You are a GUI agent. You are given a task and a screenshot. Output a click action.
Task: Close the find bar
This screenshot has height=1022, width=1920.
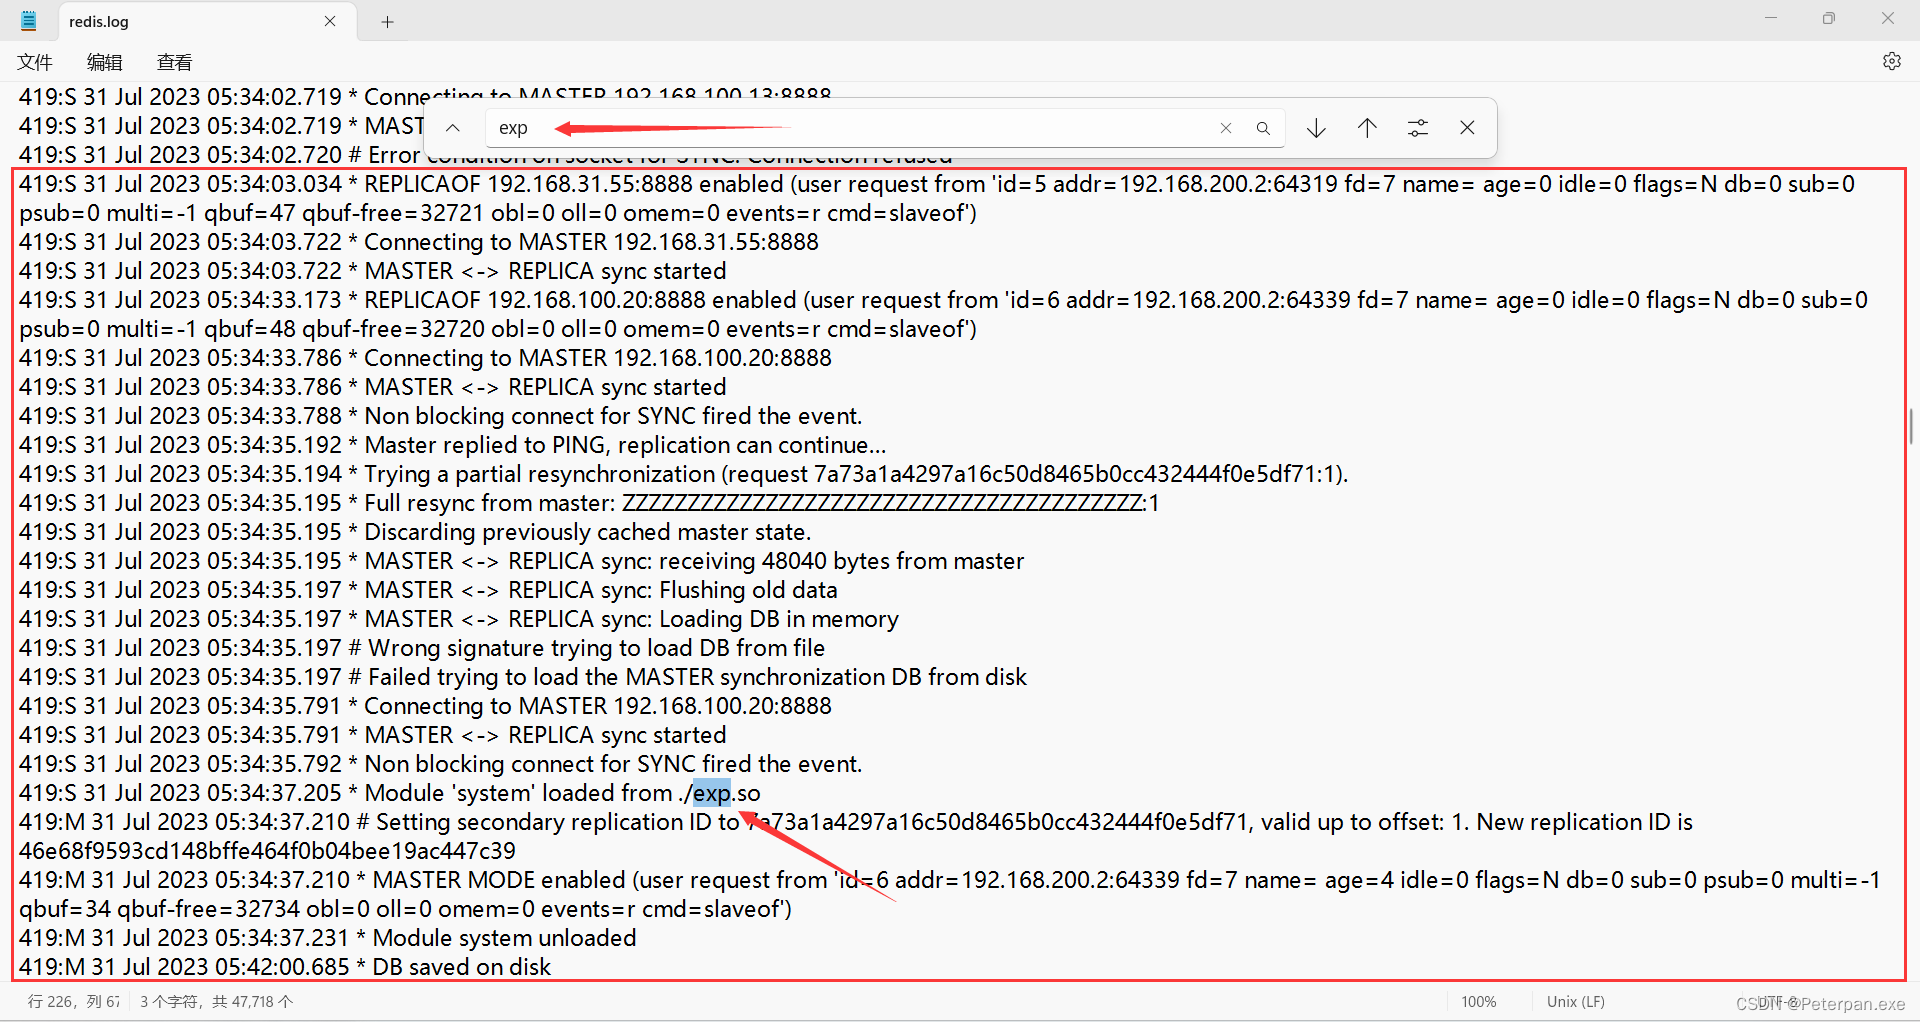pyautogui.click(x=1467, y=128)
